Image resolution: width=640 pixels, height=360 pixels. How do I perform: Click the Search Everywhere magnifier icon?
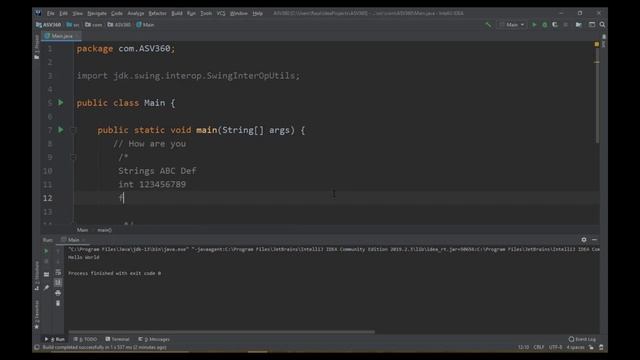point(602,25)
